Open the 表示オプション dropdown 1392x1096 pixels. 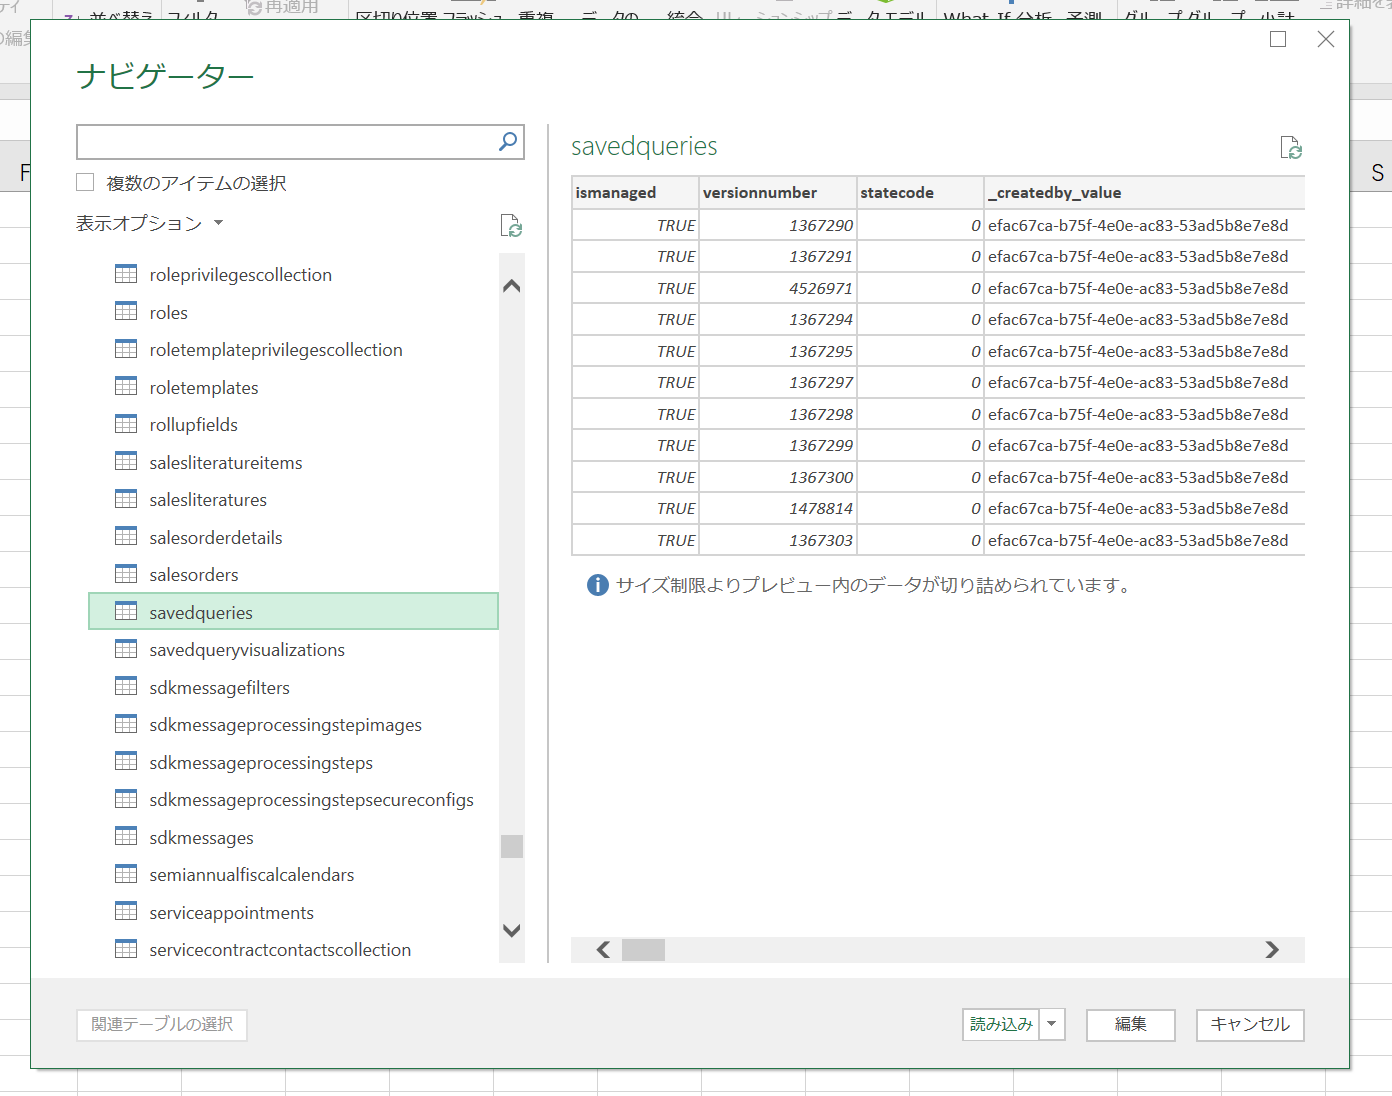150,223
